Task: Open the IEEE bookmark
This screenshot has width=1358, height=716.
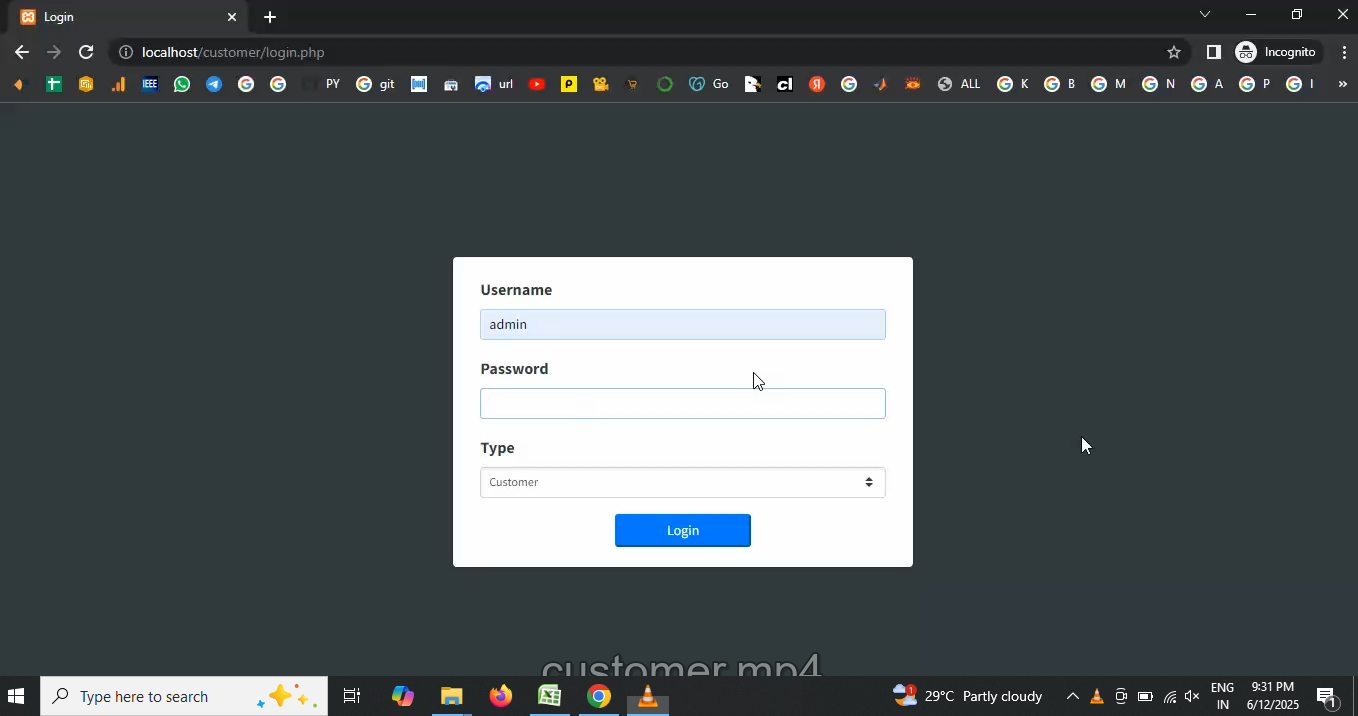Action: click(x=150, y=84)
